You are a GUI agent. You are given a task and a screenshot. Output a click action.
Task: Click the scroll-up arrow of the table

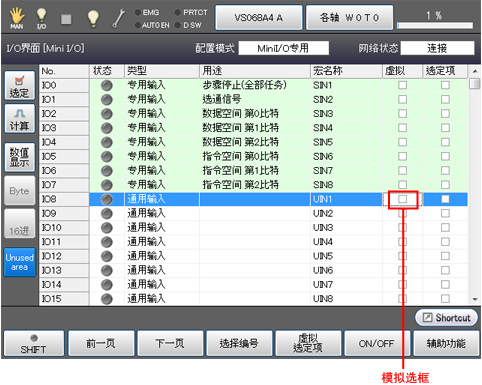(475, 71)
